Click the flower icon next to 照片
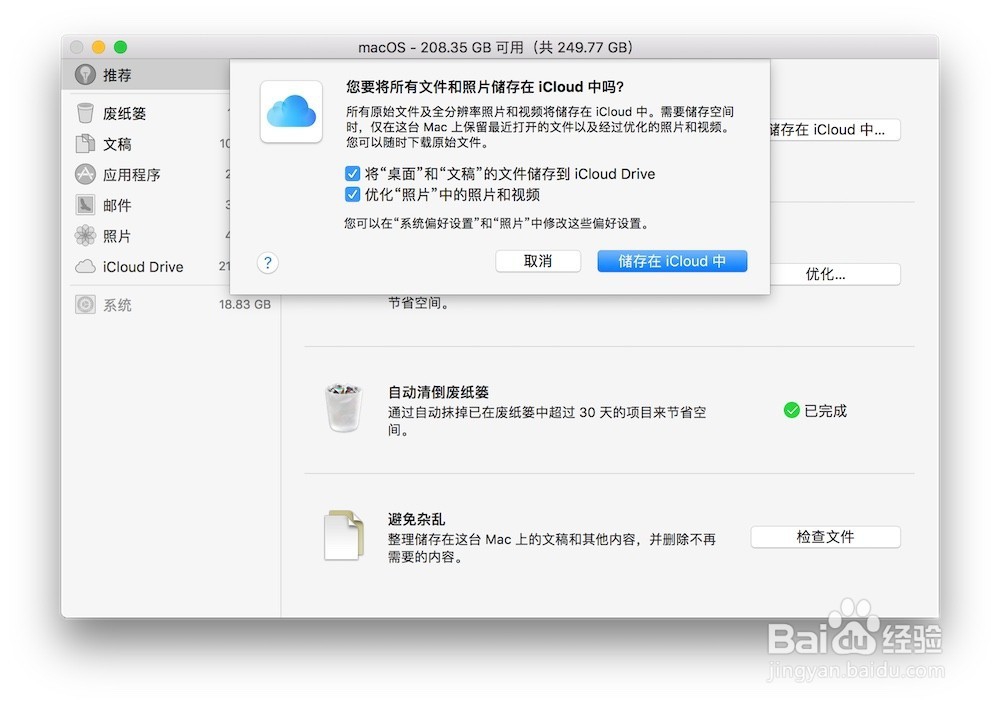Viewport: 1000px width, 705px height. tap(85, 235)
